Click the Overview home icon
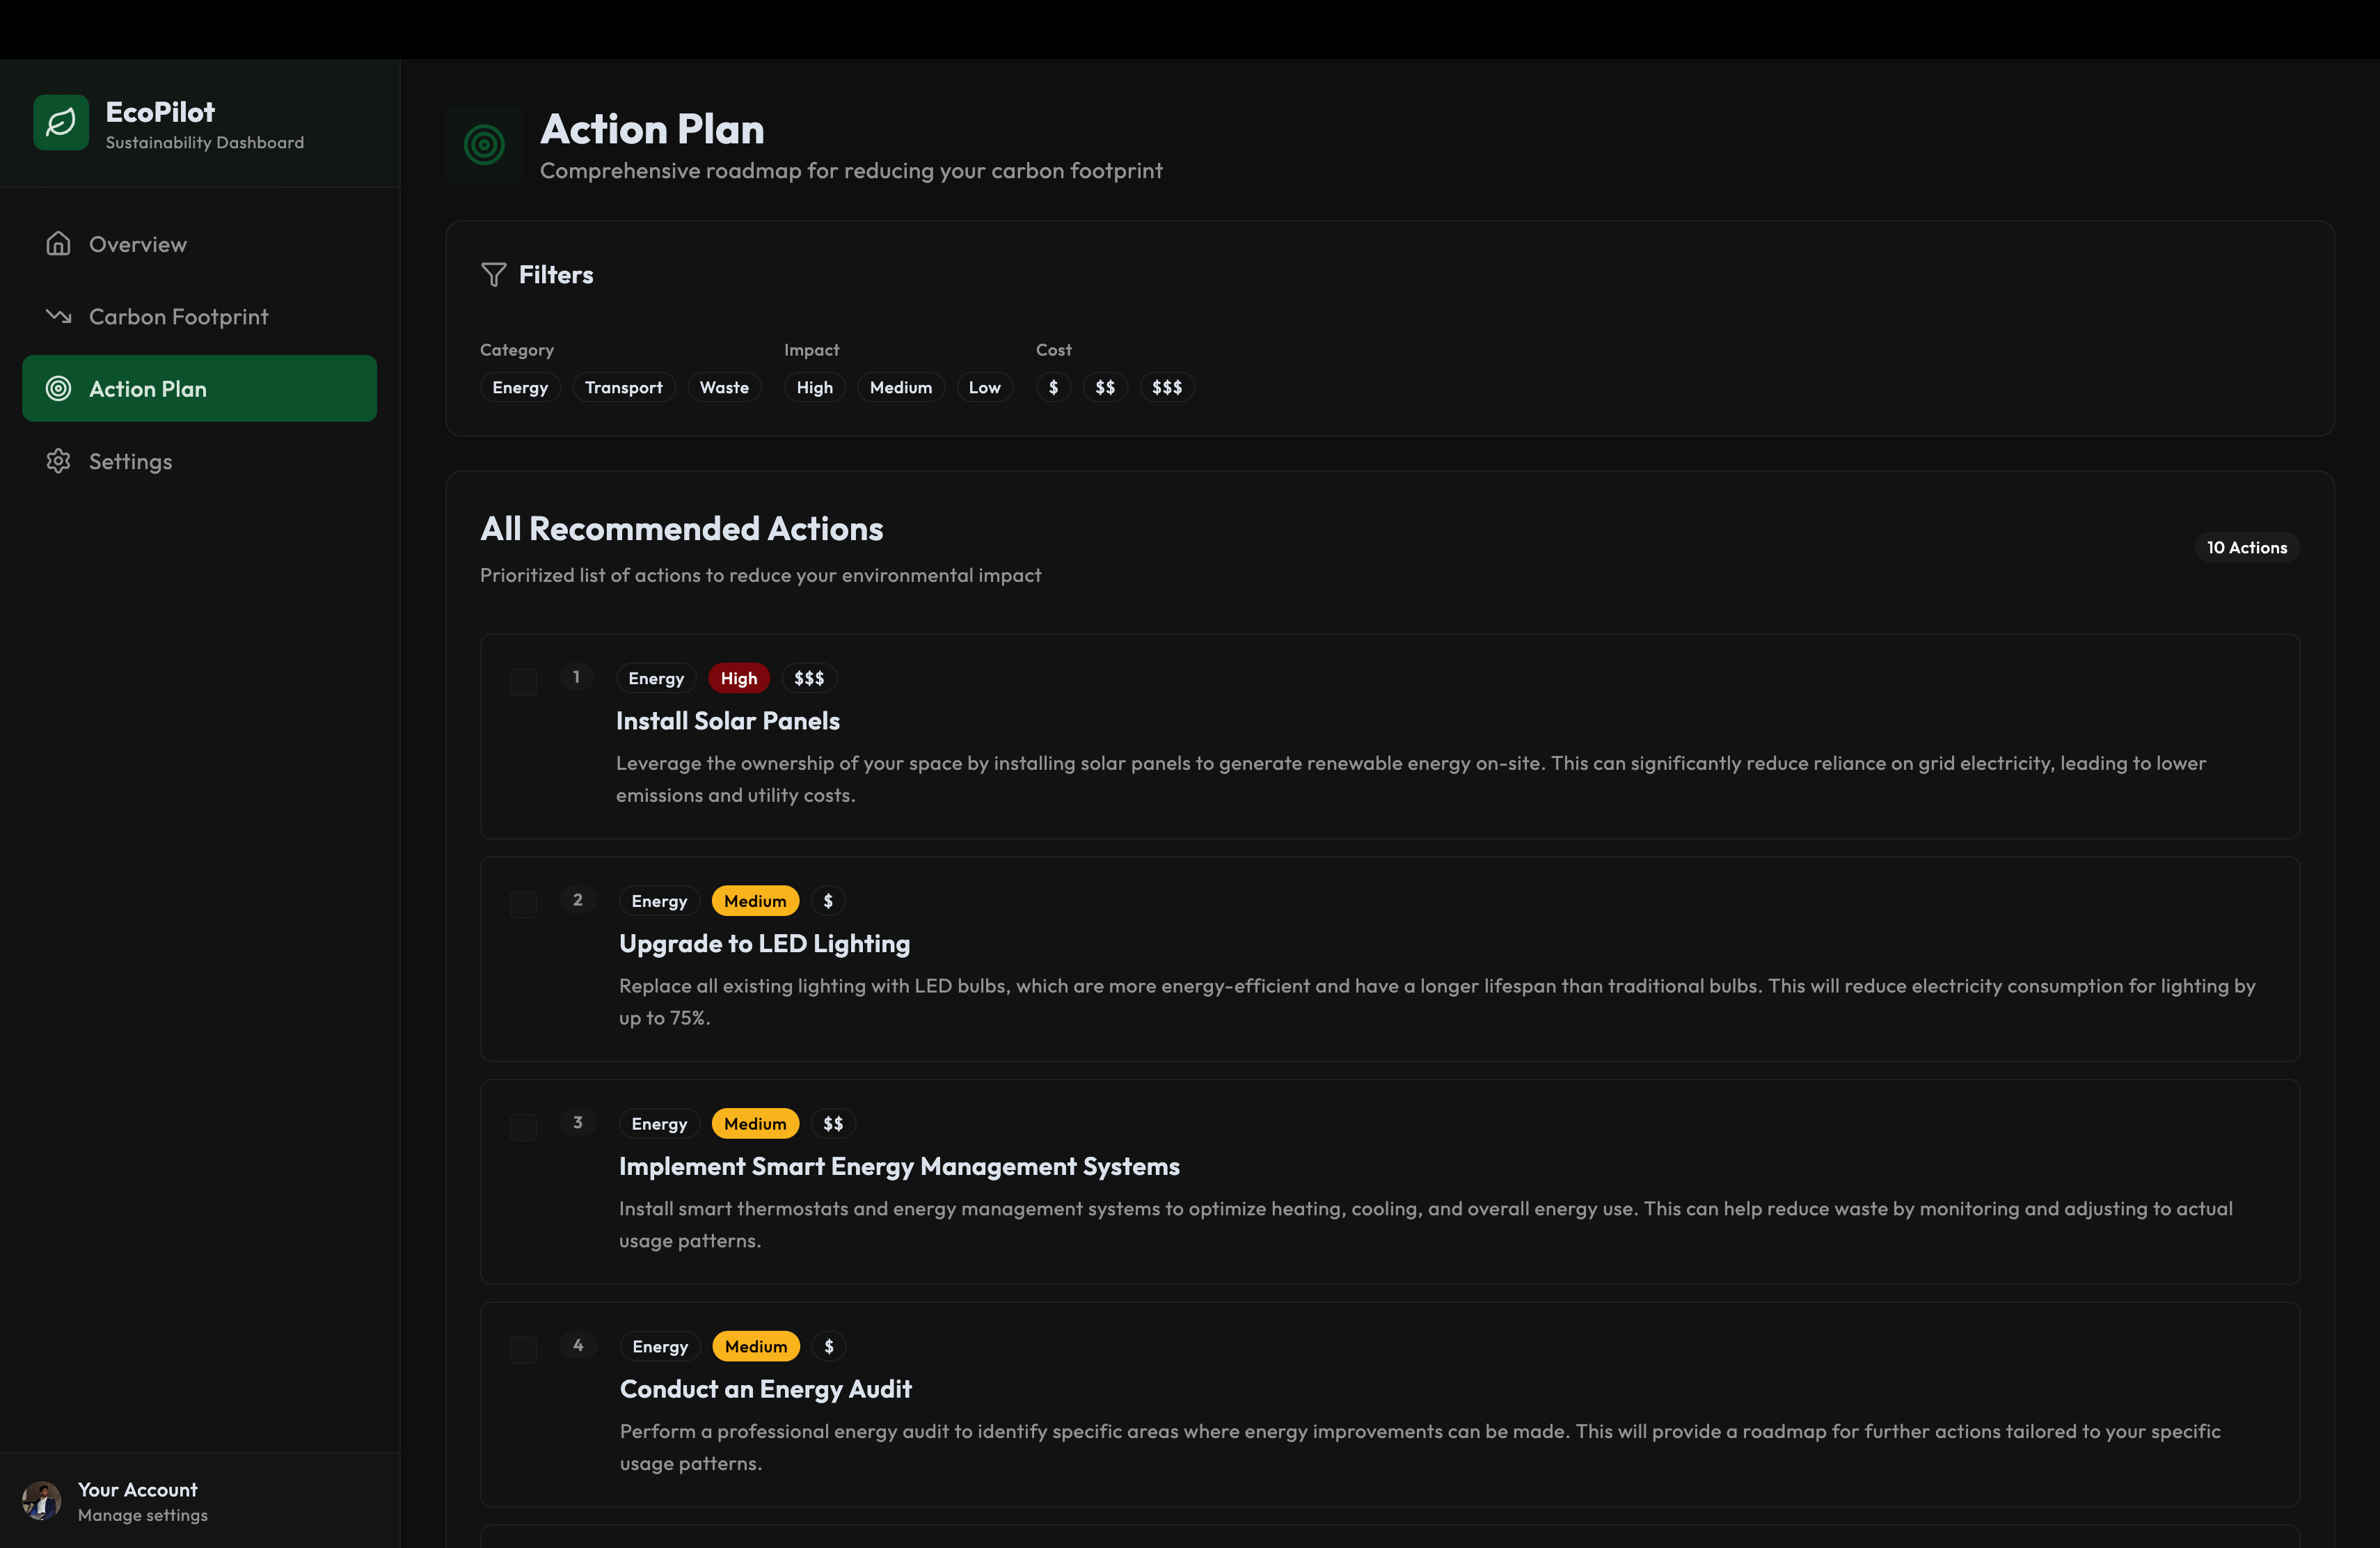Viewport: 2380px width, 1548px height. coord(58,243)
